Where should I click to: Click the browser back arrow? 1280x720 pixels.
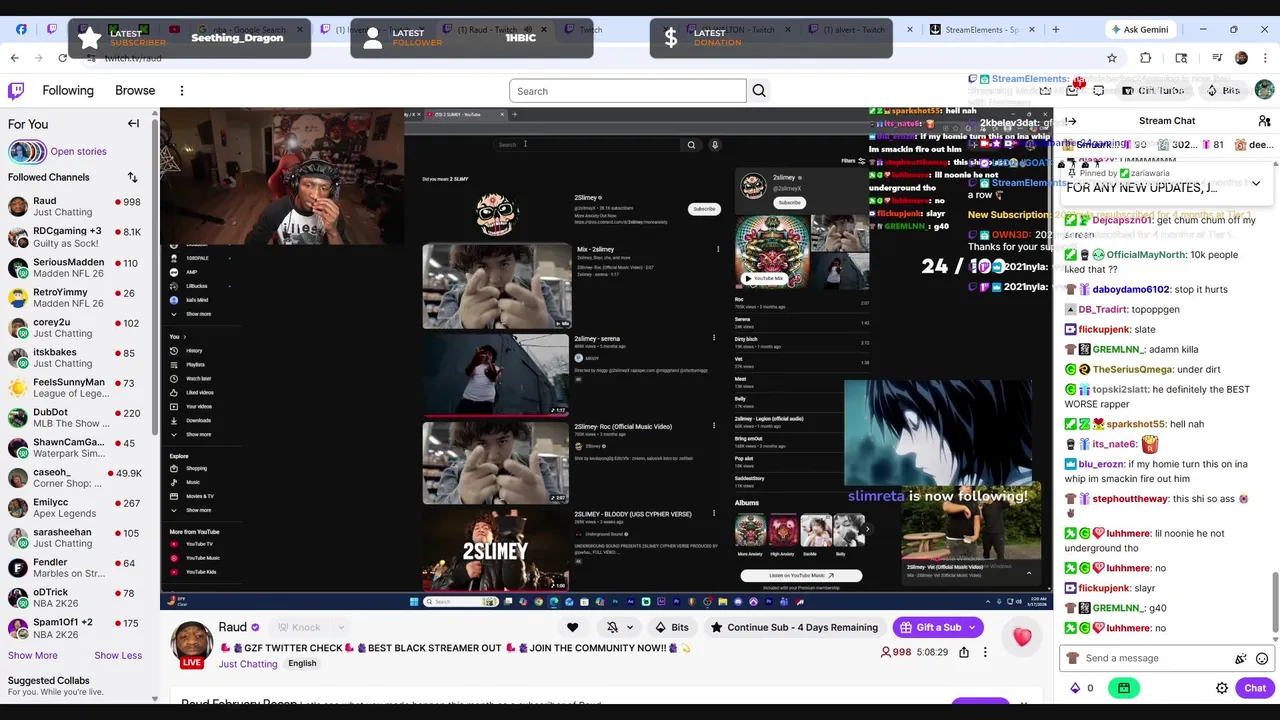tap(15, 58)
